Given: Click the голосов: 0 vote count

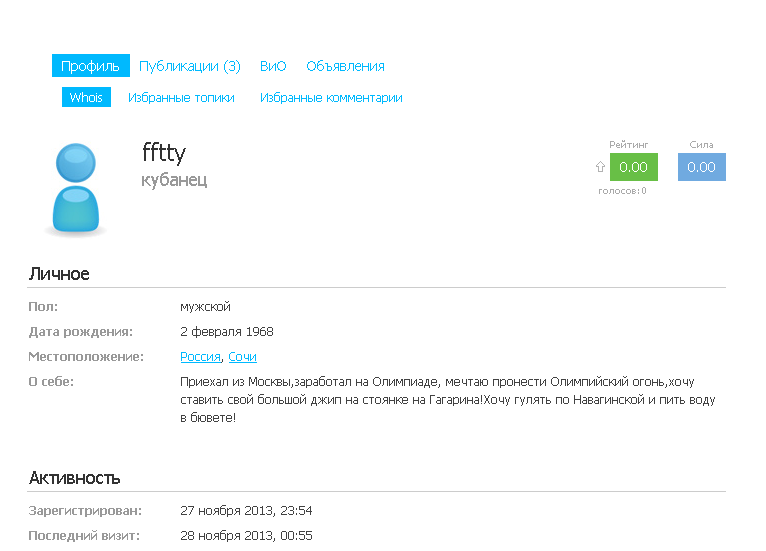Looking at the screenshot, I should point(622,191).
